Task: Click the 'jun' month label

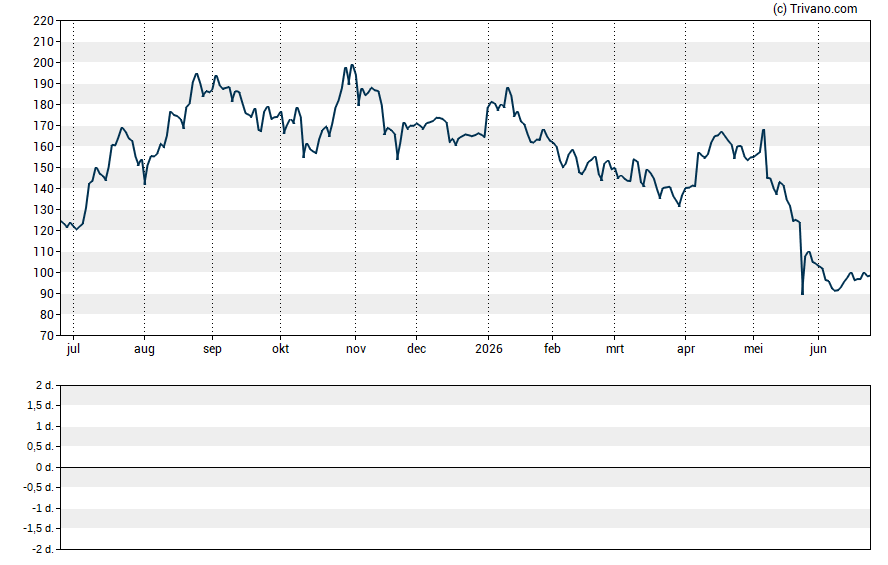Action: (818, 349)
